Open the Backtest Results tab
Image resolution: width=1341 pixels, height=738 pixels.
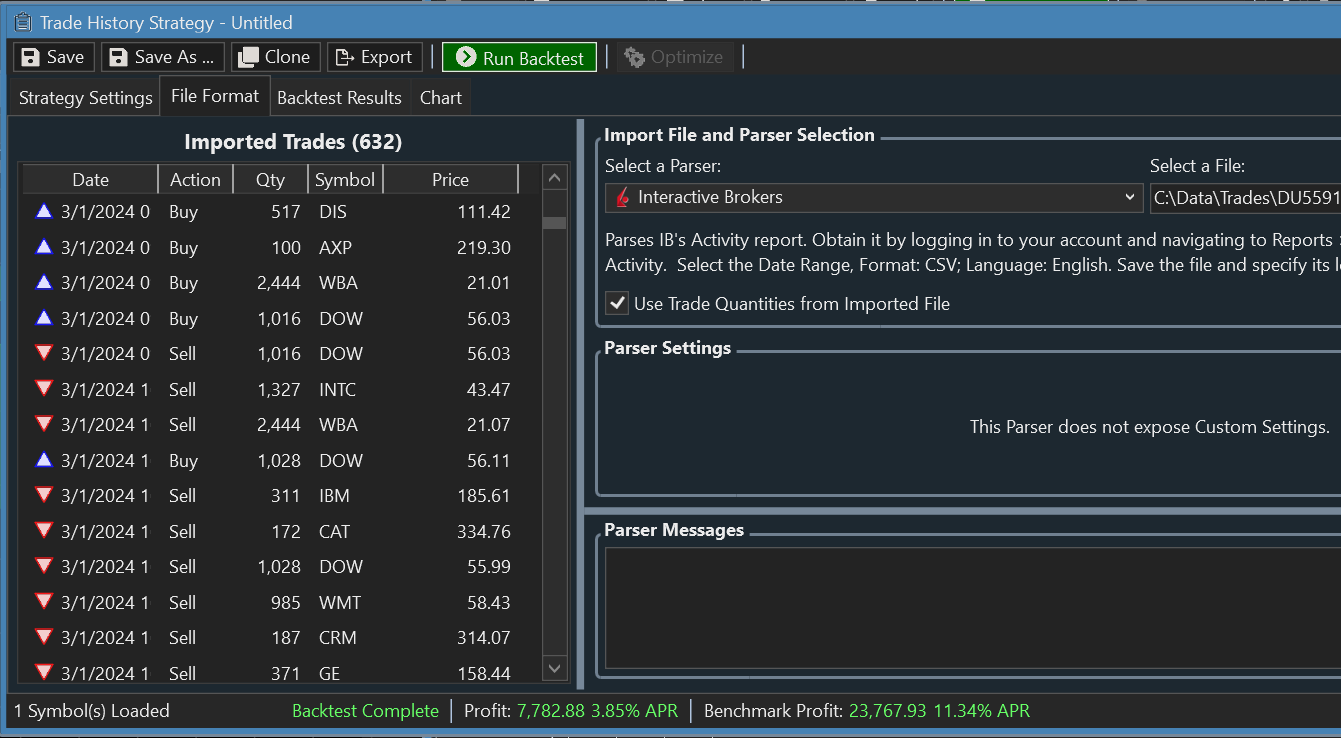(x=339, y=98)
